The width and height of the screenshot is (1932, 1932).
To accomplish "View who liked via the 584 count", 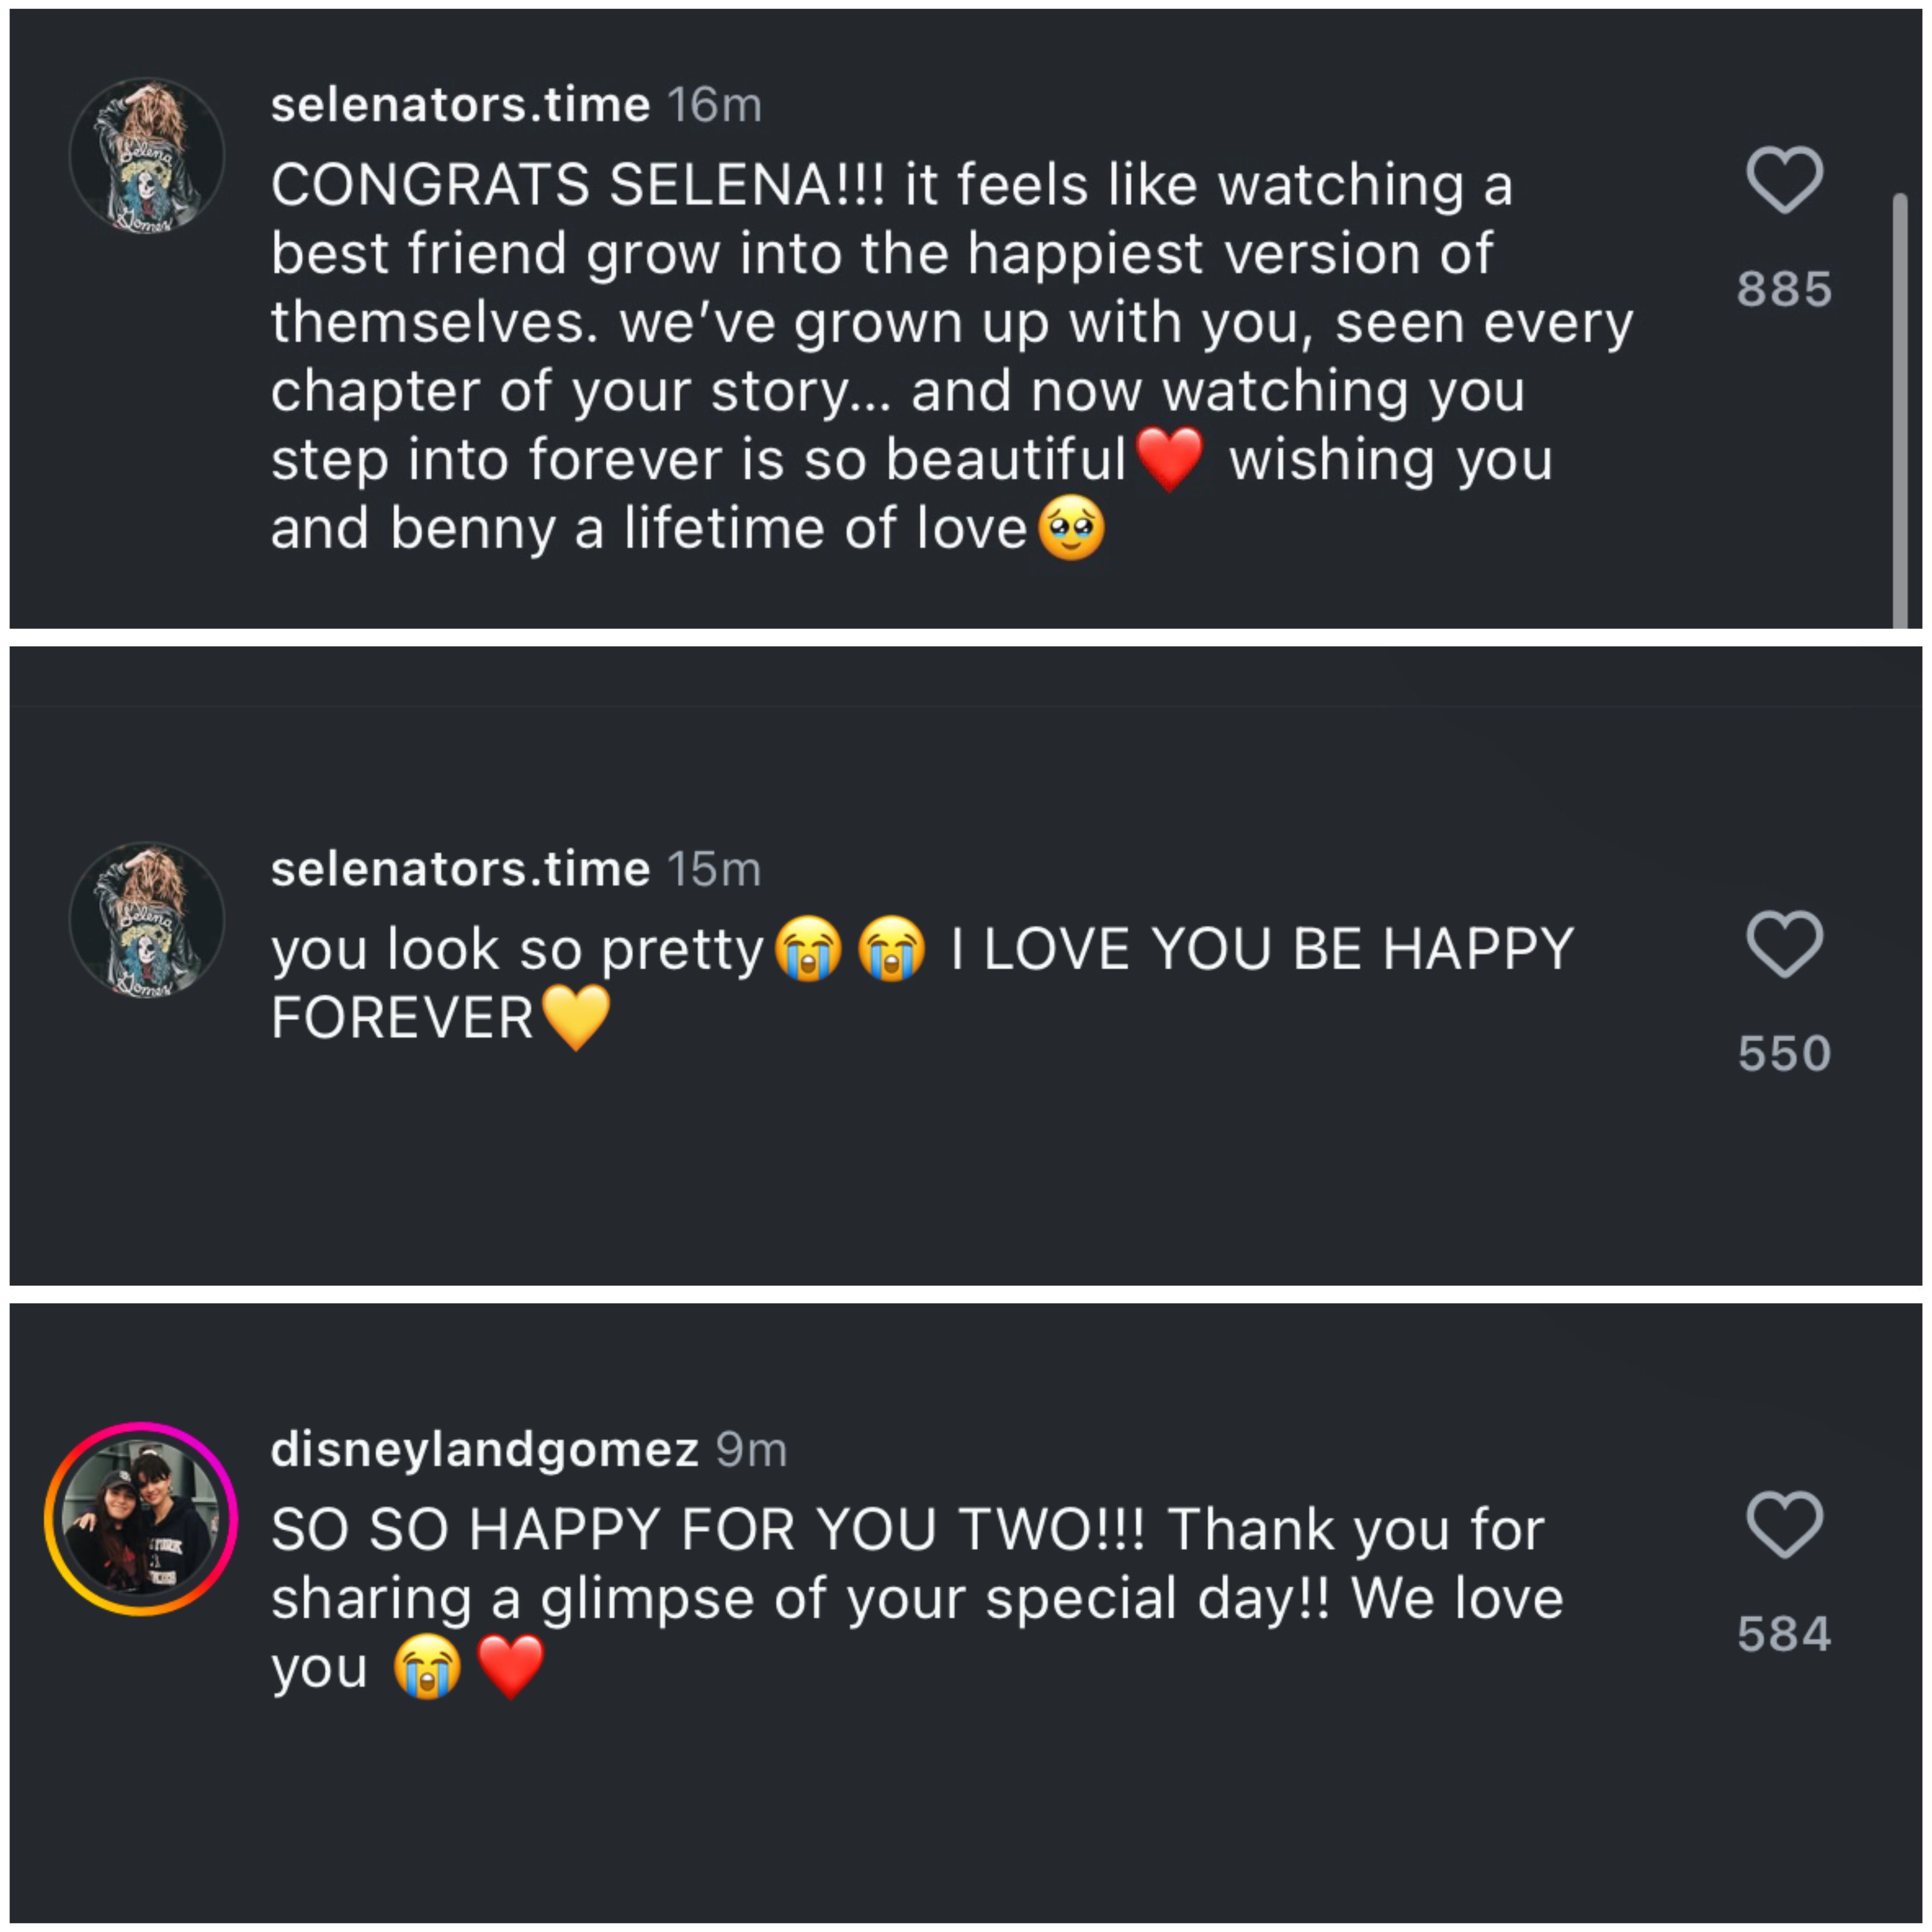I will (1784, 1634).
